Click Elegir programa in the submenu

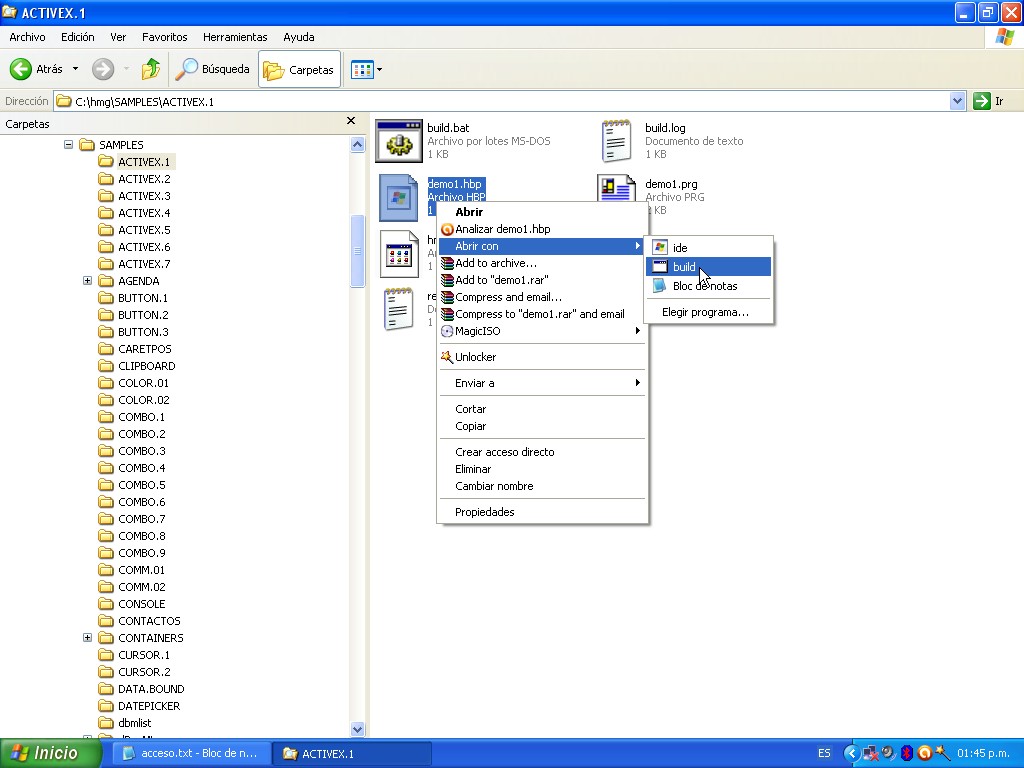point(707,311)
